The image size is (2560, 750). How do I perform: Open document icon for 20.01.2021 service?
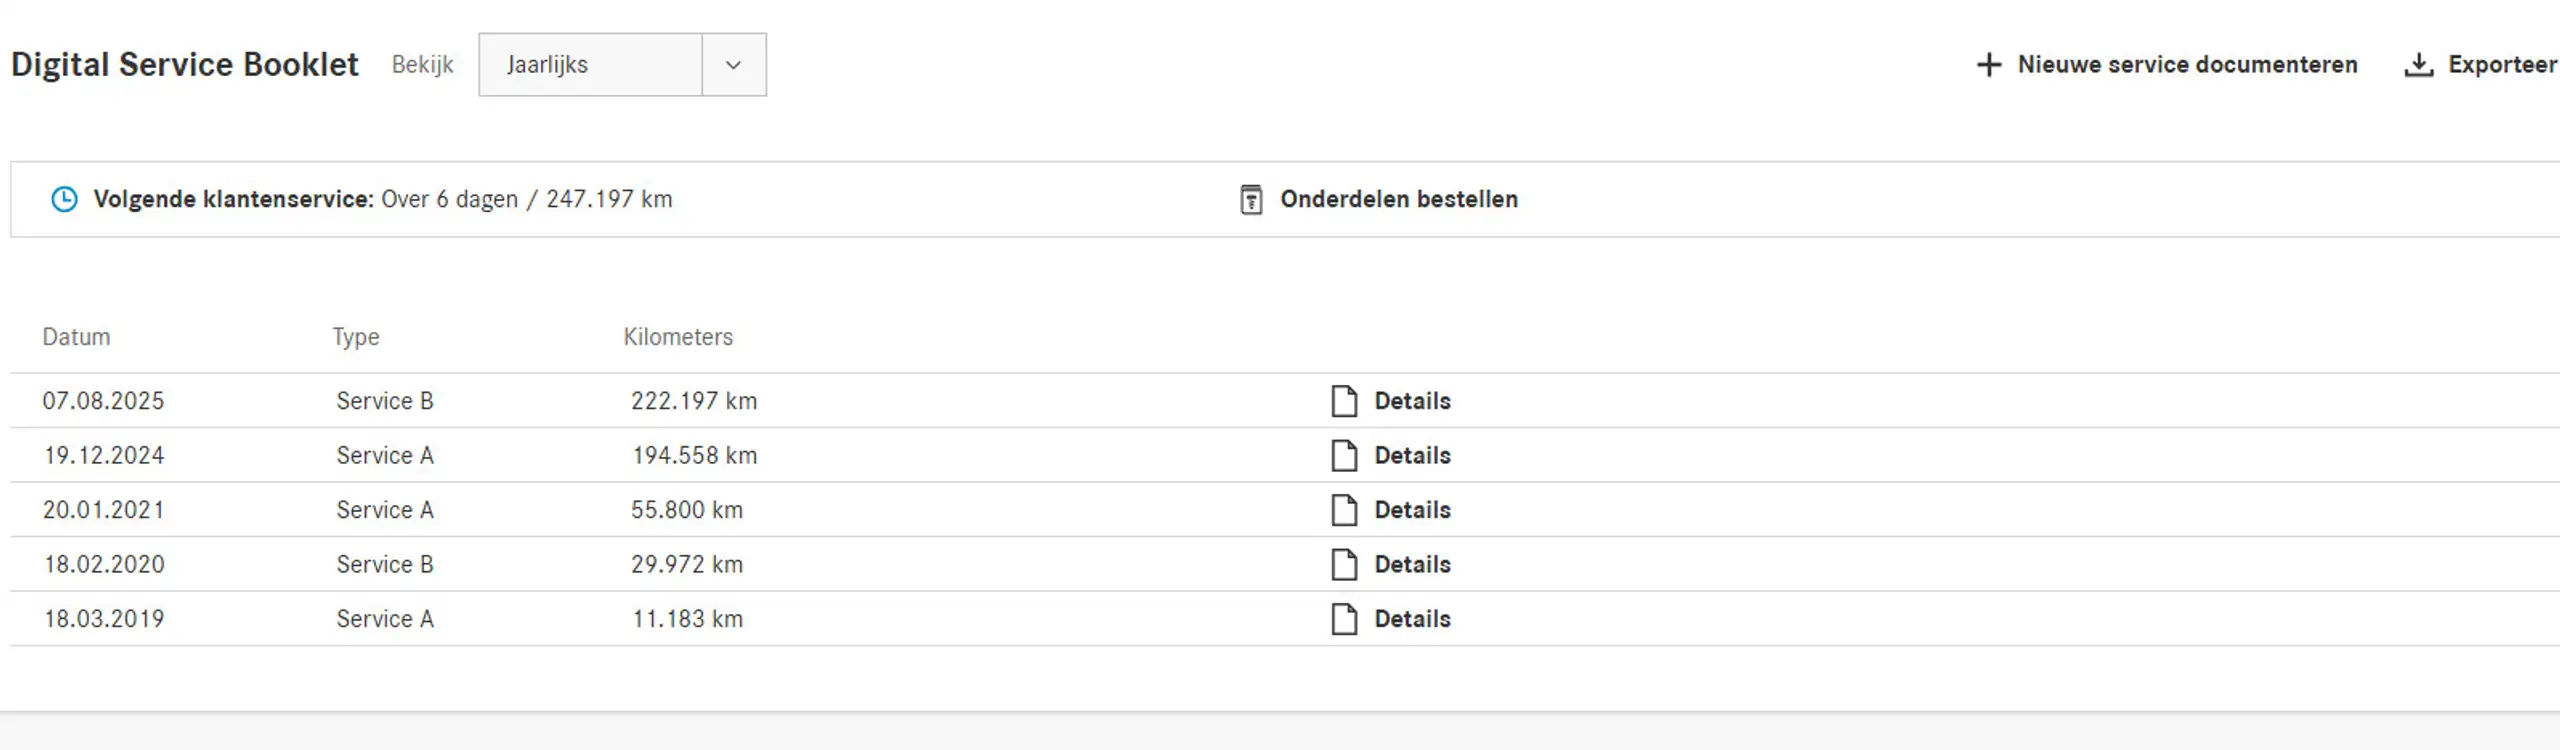(1344, 510)
